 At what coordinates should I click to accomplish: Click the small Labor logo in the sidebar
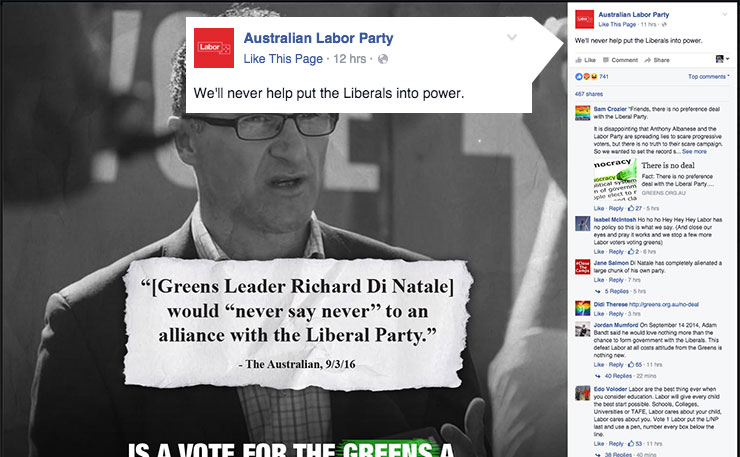pyautogui.click(x=584, y=19)
